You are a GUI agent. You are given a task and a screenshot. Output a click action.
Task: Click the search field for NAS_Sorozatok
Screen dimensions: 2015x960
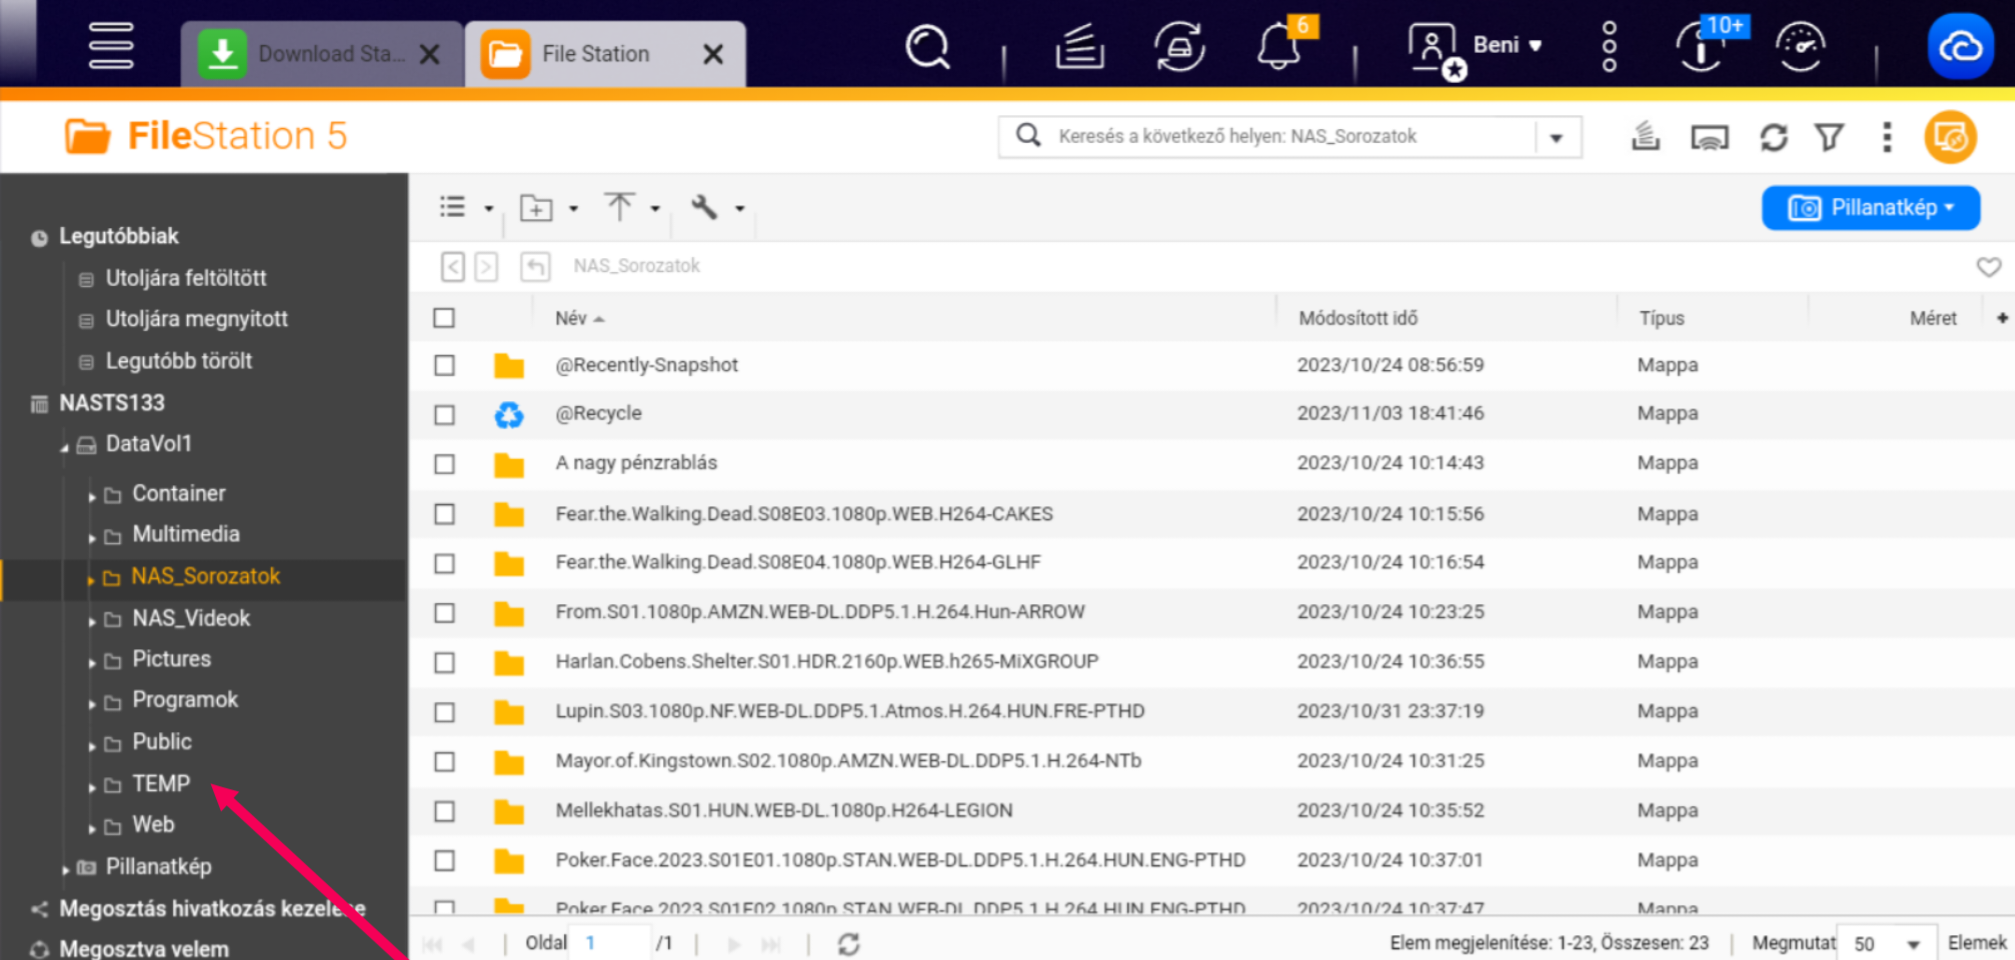1290,137
